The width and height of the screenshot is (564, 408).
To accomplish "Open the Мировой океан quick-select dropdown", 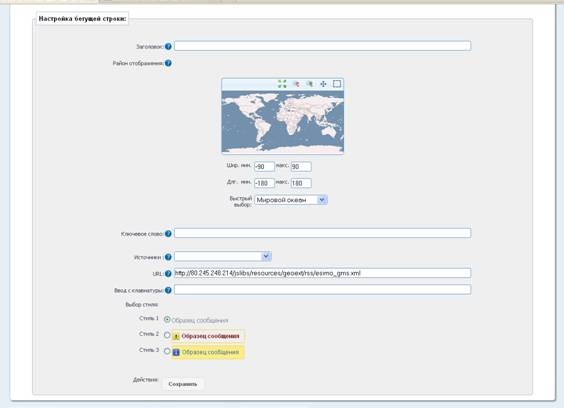I will [291, 200].
